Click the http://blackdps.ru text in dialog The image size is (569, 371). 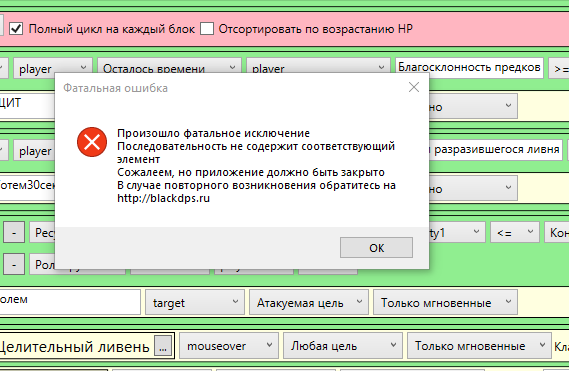click(x=163, y=198)
